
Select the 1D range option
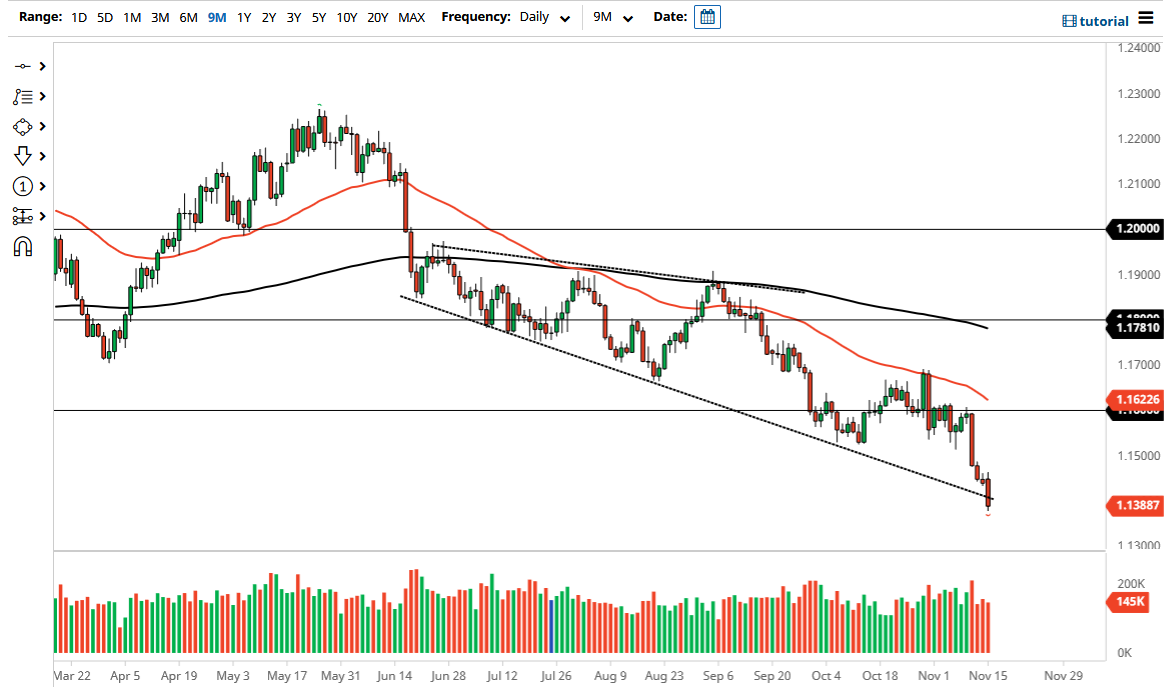click(78, 17)
